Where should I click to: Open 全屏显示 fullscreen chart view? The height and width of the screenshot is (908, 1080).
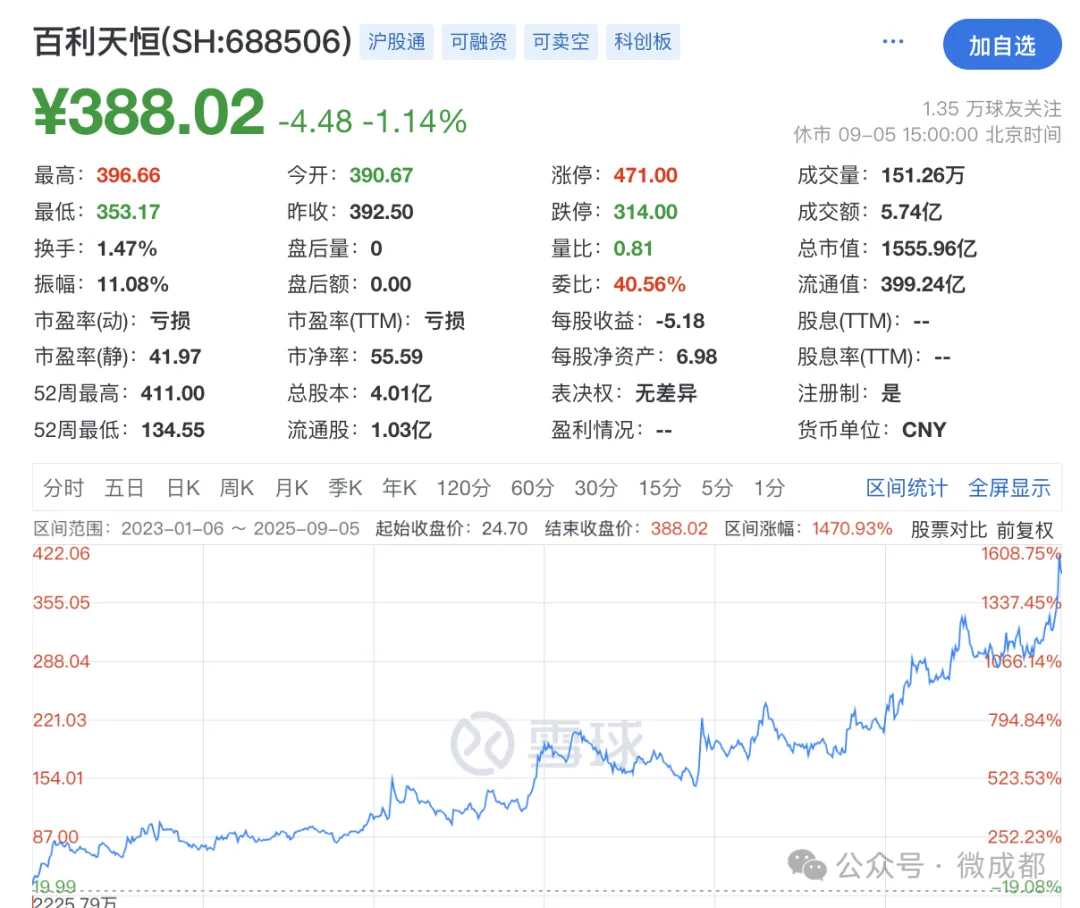pyautogui.click(x=1009, y=488)
